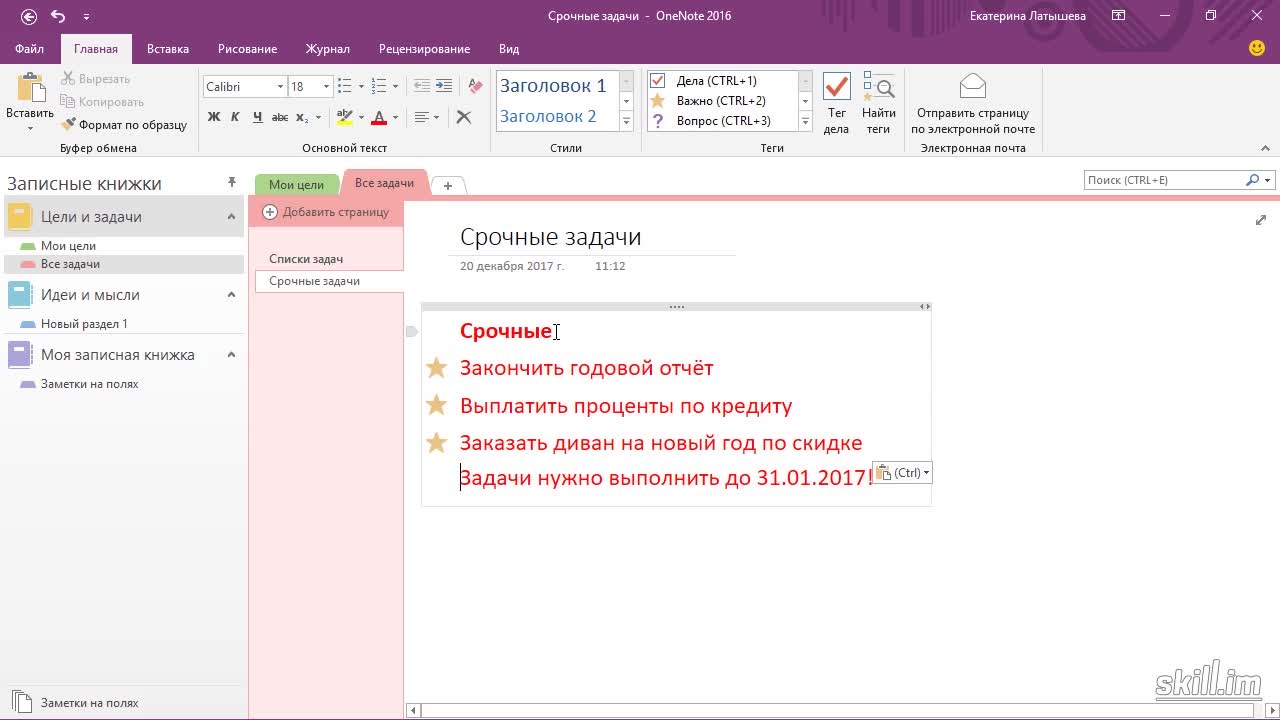Expand page to full view arrow
Viewport: 1280px width, 720px height.
tap(1261, 220)
